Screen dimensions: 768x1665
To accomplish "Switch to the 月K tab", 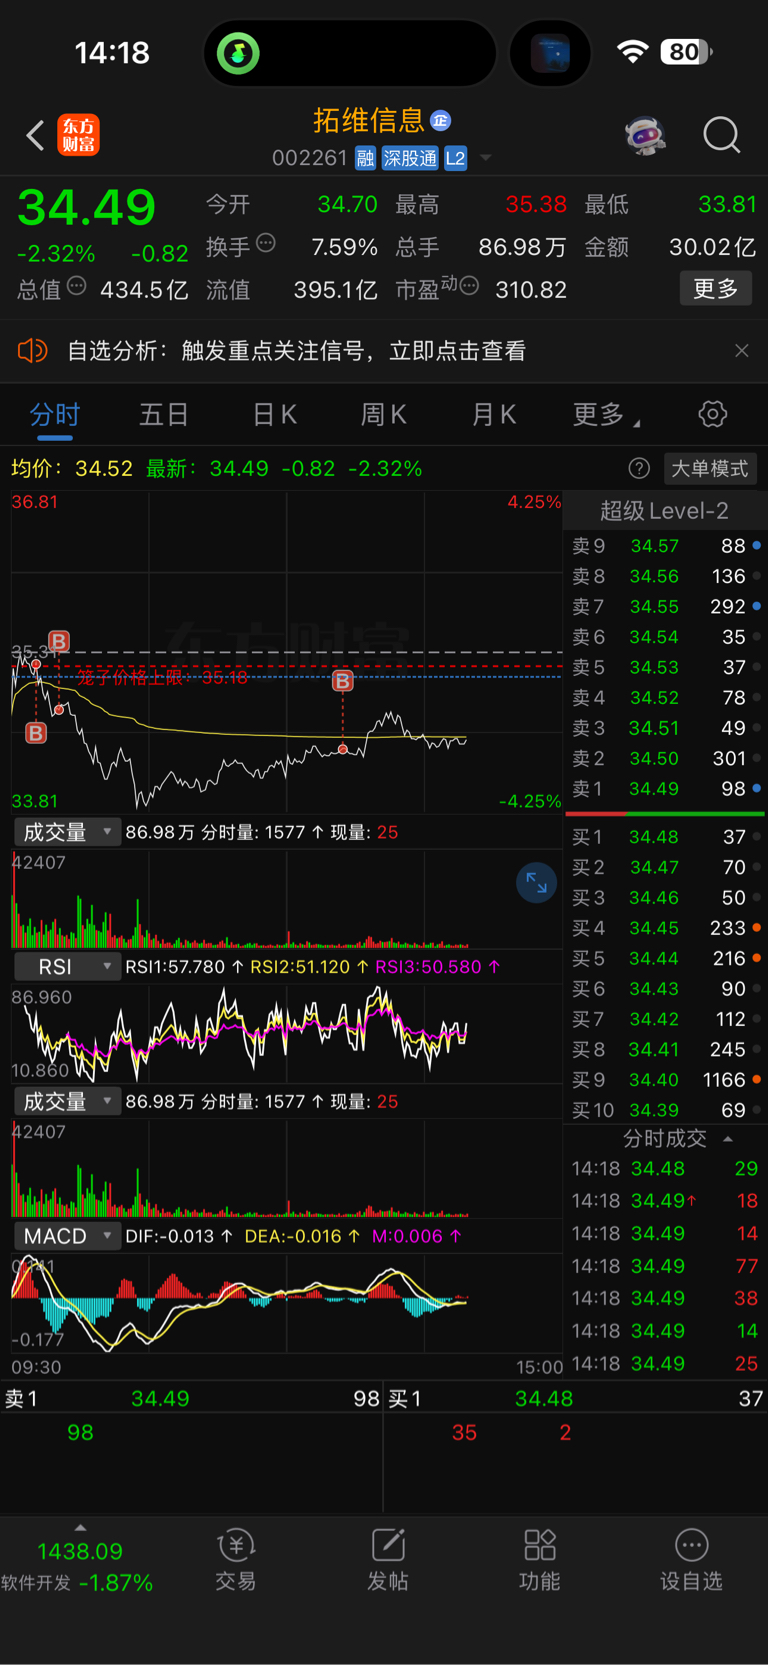I will (x=493, y=414).
